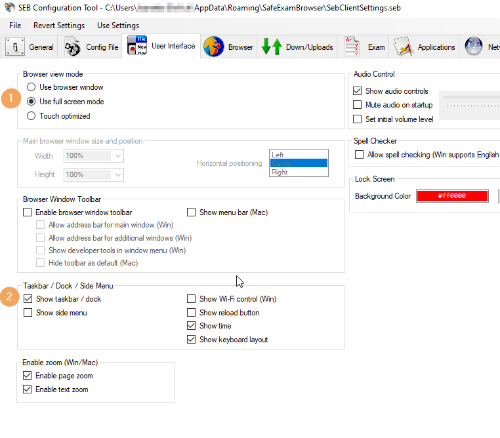Viewport: 500px width, 438px height.
Task: Choose Left in Horizontal positioning list
Action: click(x=299, y=155)
